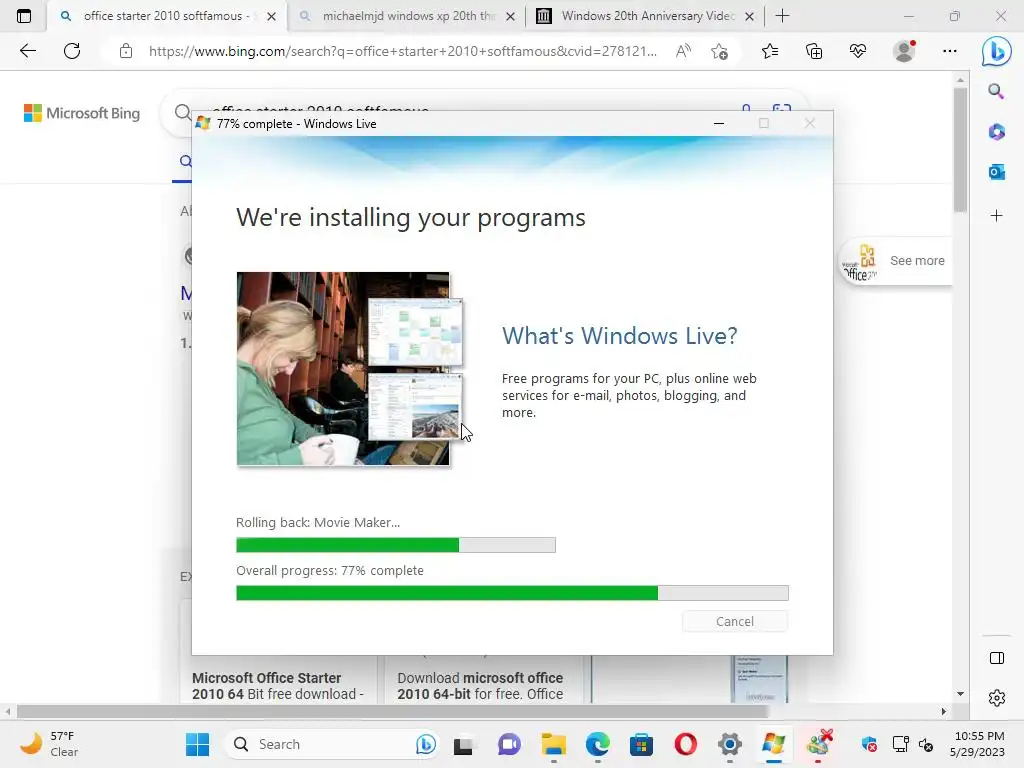
Task: Add this page to favorites star icon
Action: coord(720,51)
